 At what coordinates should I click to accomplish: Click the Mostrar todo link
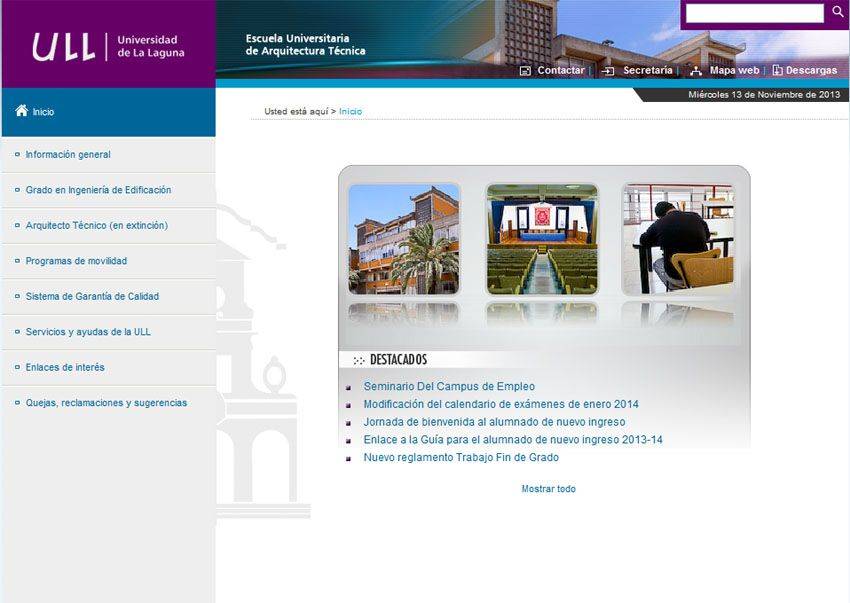pos(548,489)
